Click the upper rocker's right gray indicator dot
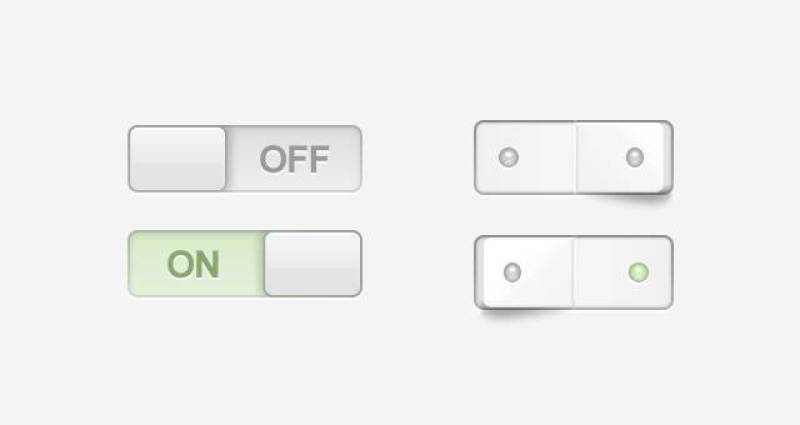Viewport: 800px width, 425px height. point(634,157)
